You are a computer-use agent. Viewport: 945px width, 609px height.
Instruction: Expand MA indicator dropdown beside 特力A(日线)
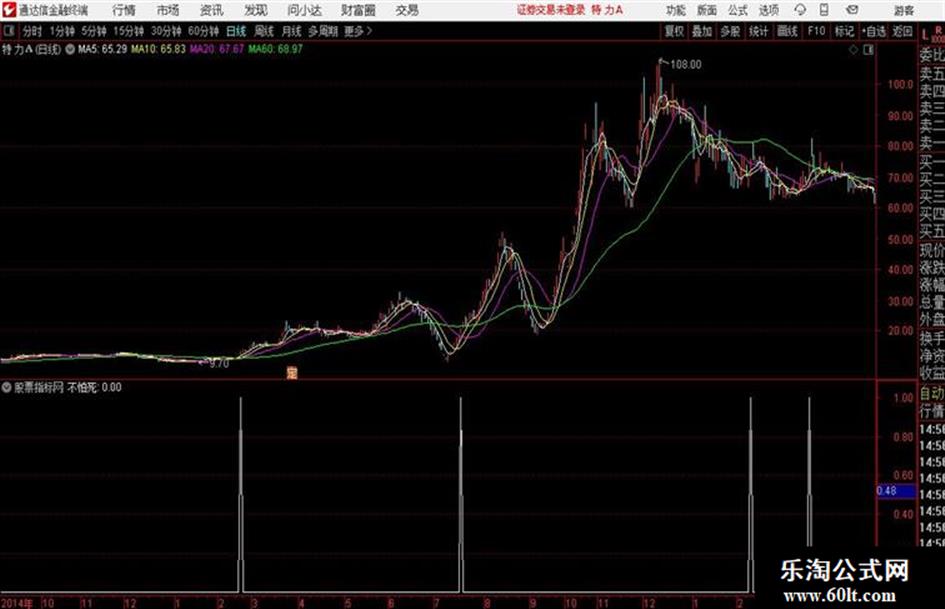[70, 49]
